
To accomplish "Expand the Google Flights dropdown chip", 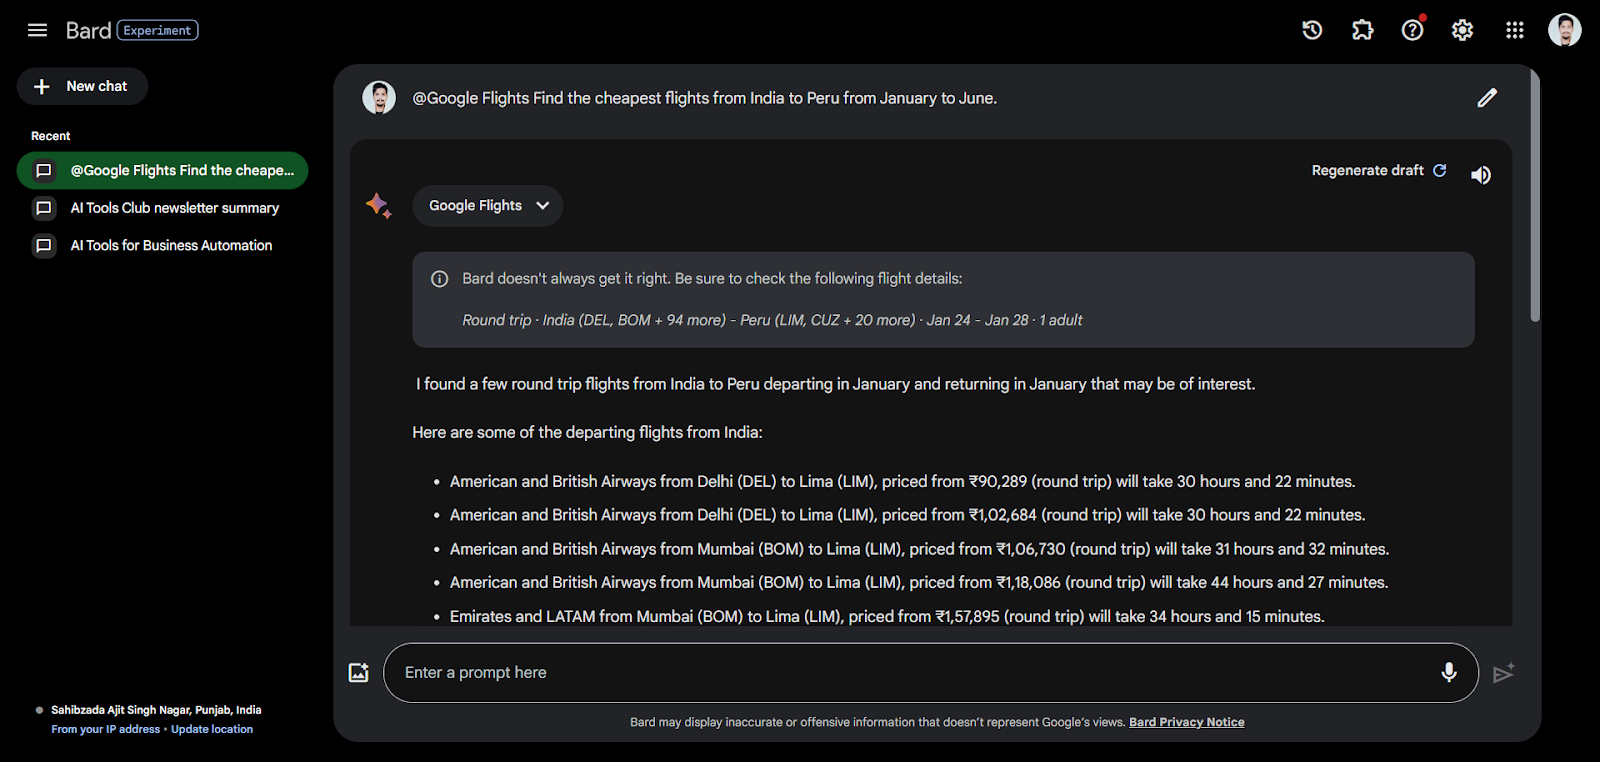I will pos(488,206).
